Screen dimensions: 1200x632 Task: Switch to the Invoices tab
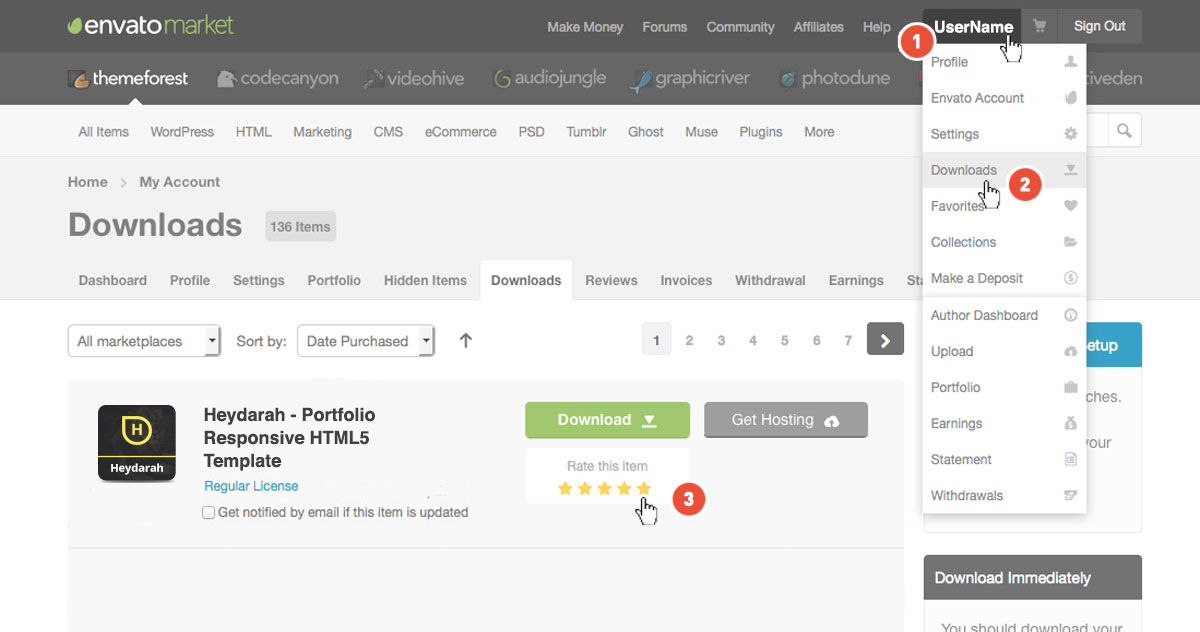(686, 280)
